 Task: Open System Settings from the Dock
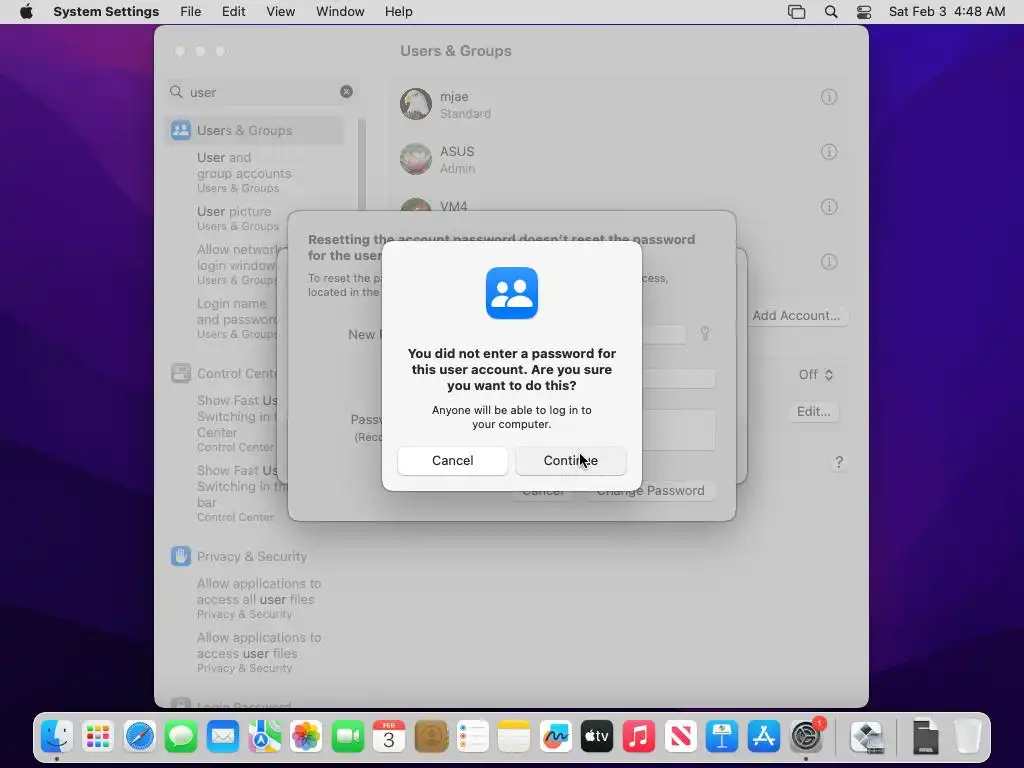(807, 737)
